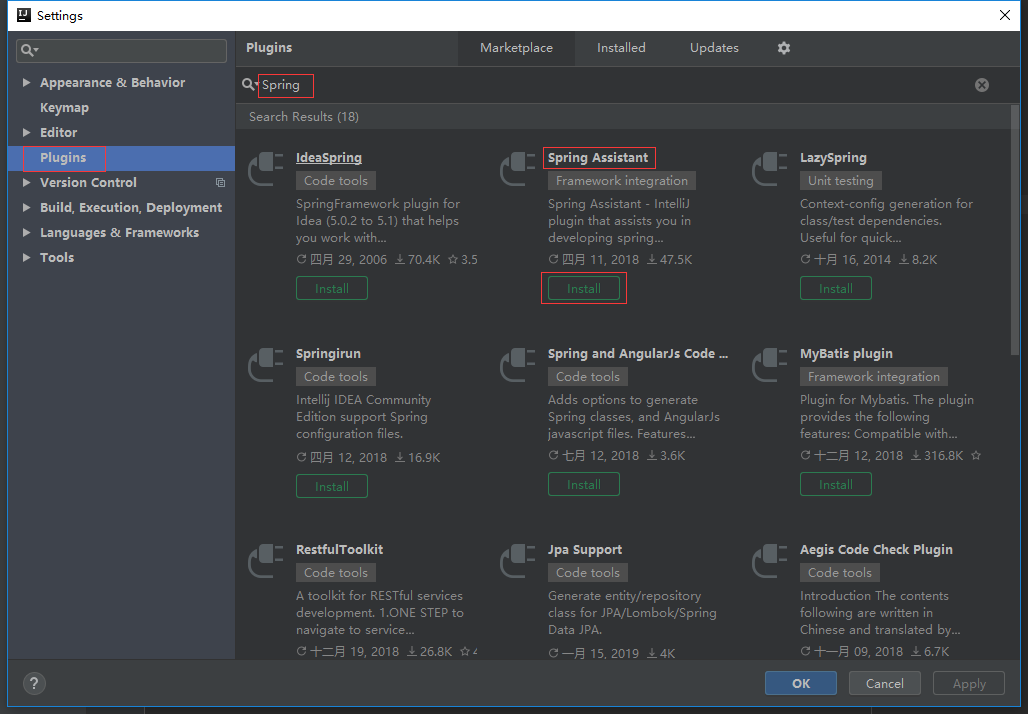Click the Jpa Support plugin icon
1028x714 pixels.
pyautogui.click(x=518, y=560)
